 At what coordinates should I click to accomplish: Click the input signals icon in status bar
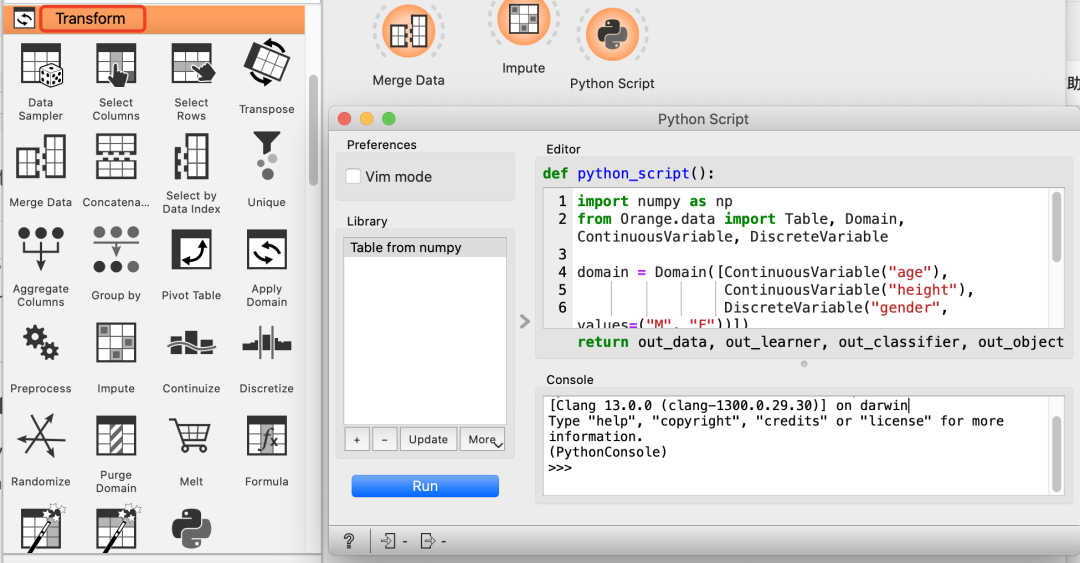[388, 541]
